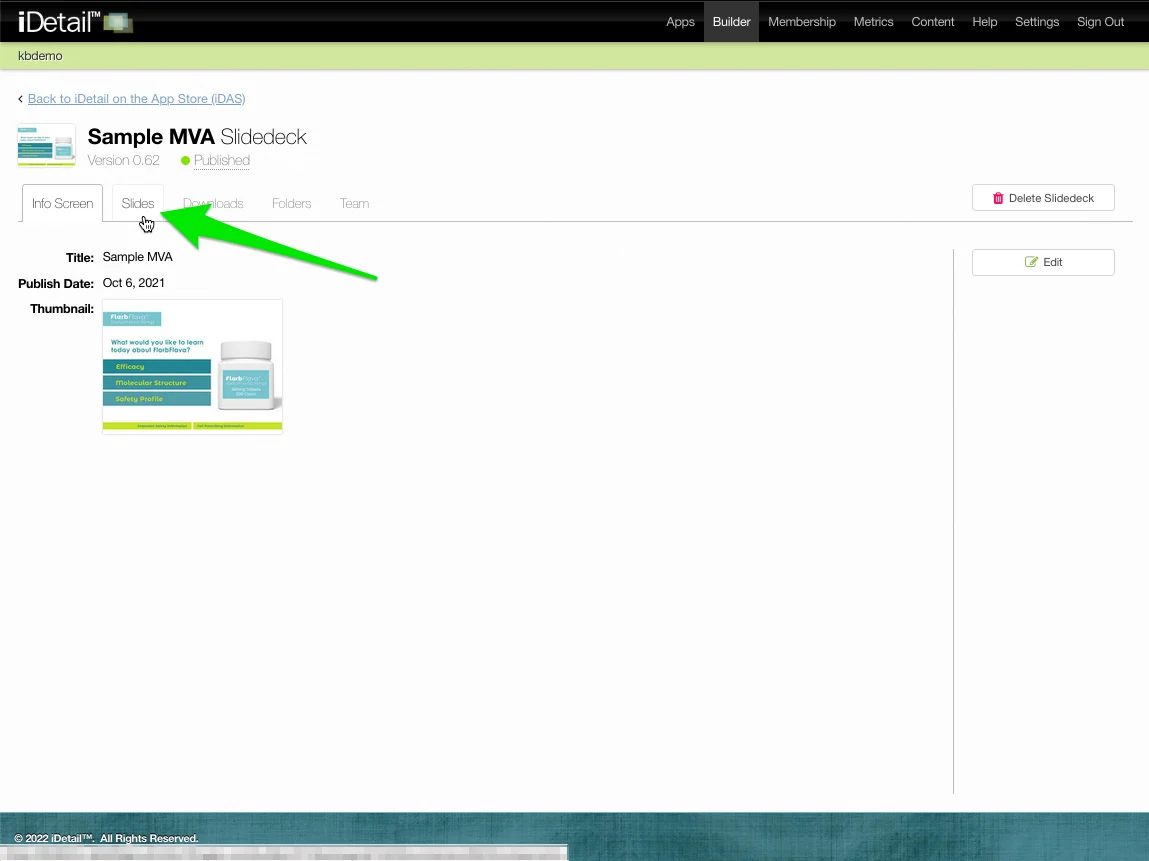Open the Content page
The width and height of the screenshot is (1149, 861).
[932, 22]
